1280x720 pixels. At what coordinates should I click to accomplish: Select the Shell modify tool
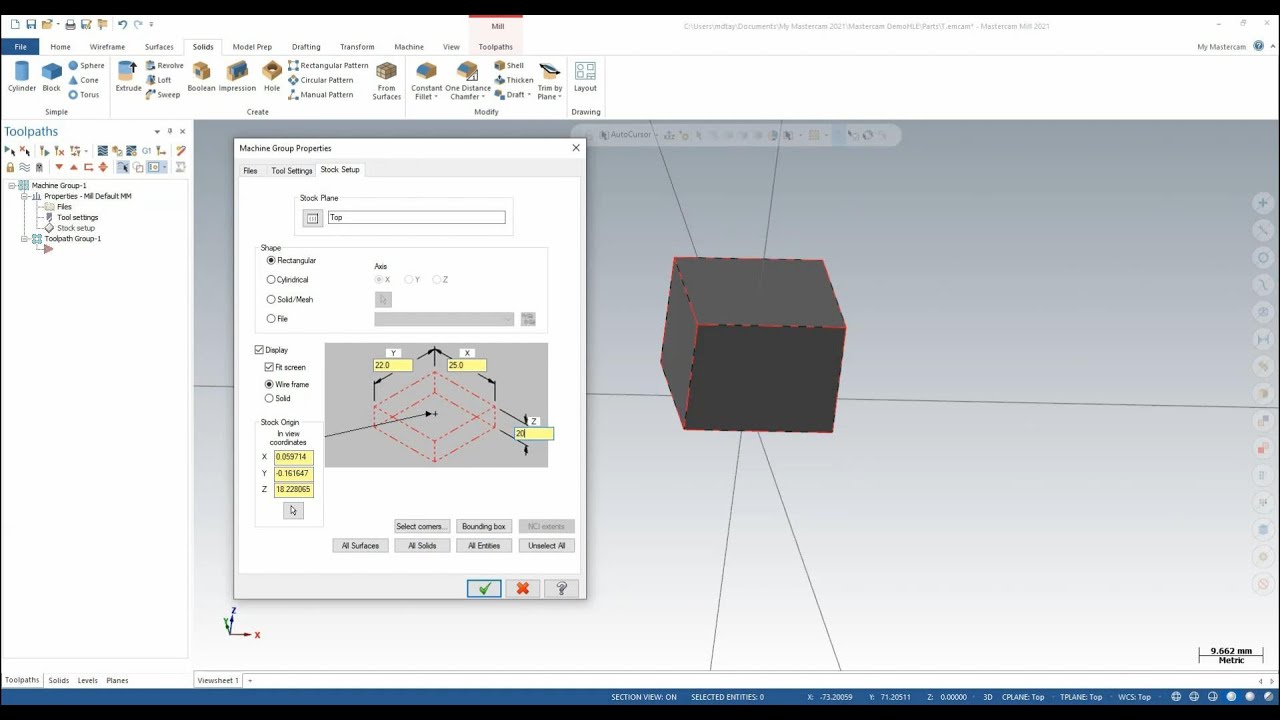point(509,66)
